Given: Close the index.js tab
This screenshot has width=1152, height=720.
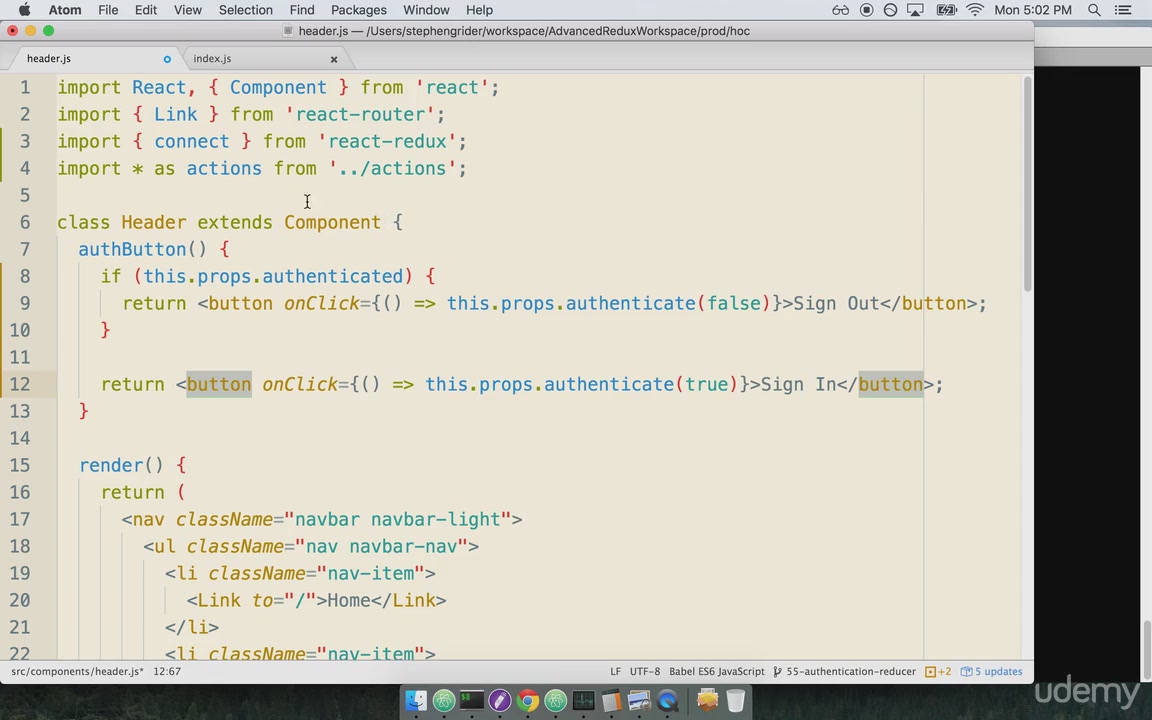Looking at the screenshot, I should [x=334, y=59].
